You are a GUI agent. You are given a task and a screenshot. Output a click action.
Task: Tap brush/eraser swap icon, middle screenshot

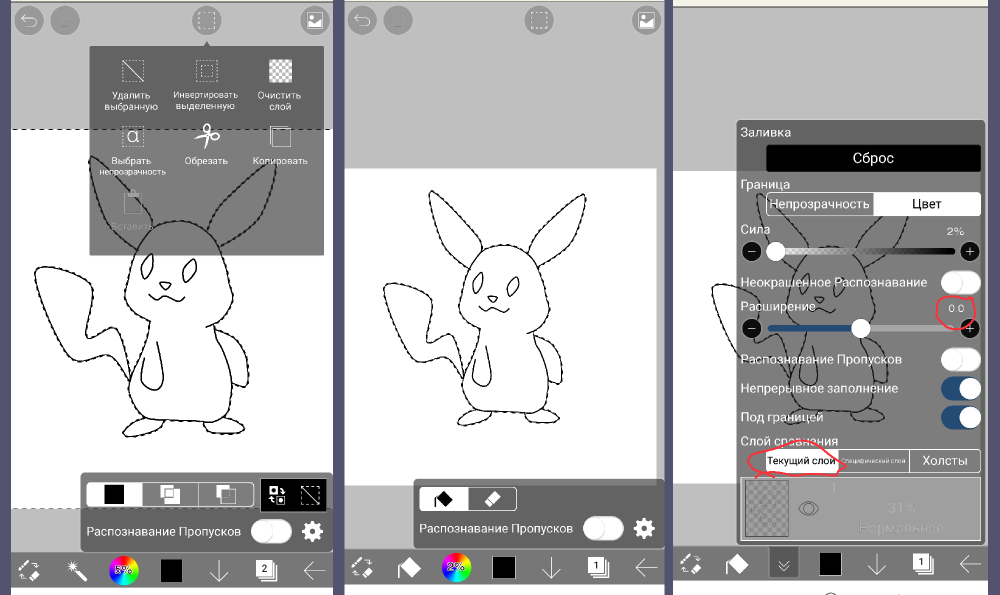(x=362, y=567)
